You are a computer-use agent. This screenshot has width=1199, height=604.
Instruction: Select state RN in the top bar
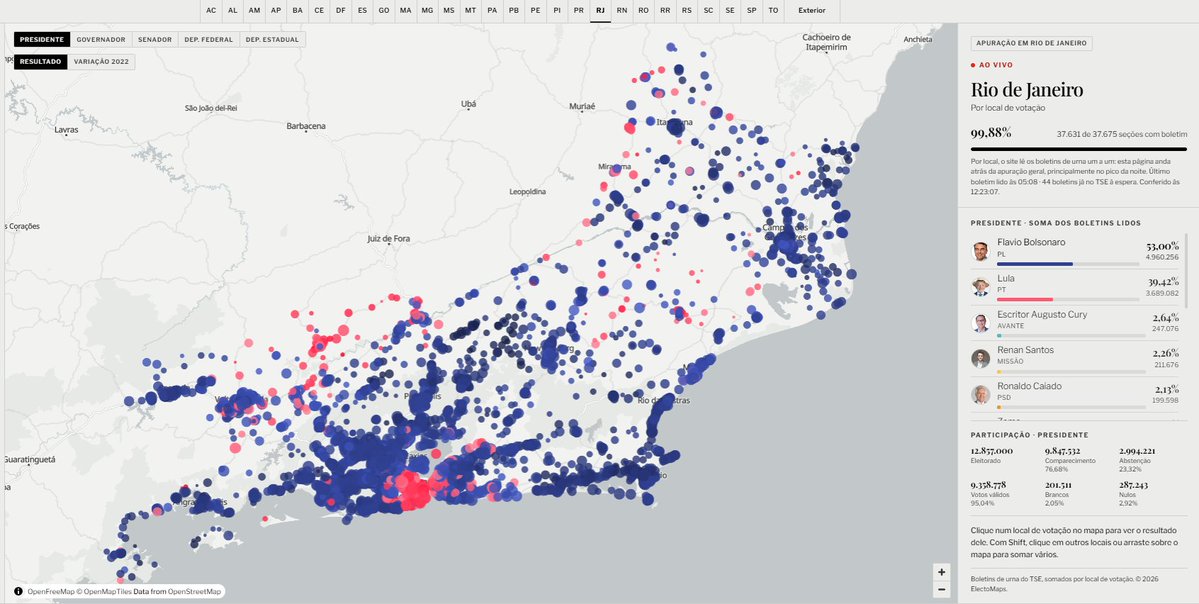coord(622,11)
